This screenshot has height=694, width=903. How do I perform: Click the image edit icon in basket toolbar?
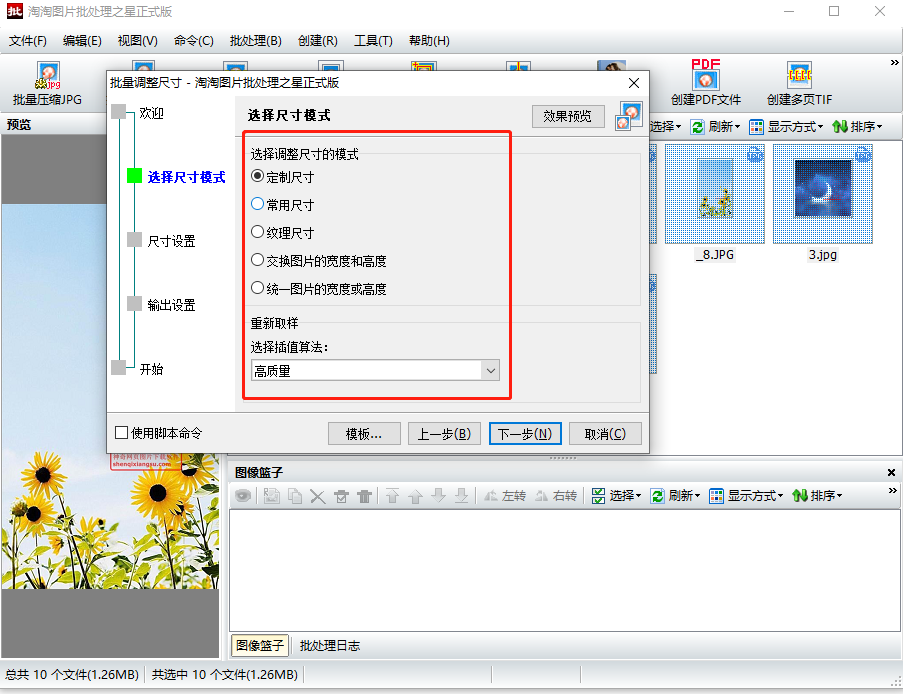[x=271, y=496]
